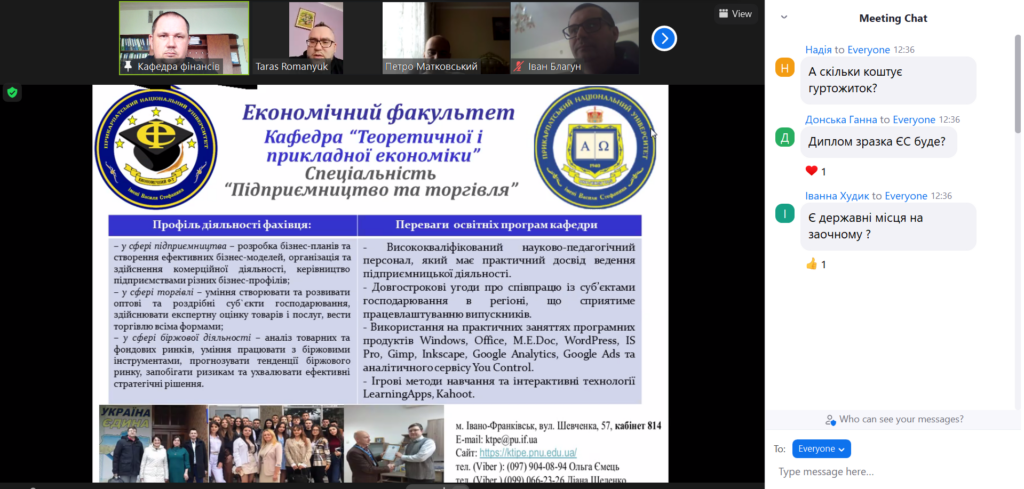Click the green encryption shield icon

pyautogui.click(x=12, y=92)
